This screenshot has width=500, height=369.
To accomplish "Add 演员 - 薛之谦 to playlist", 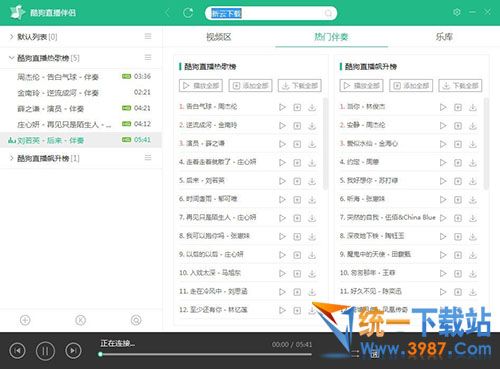I will [297, 144].
